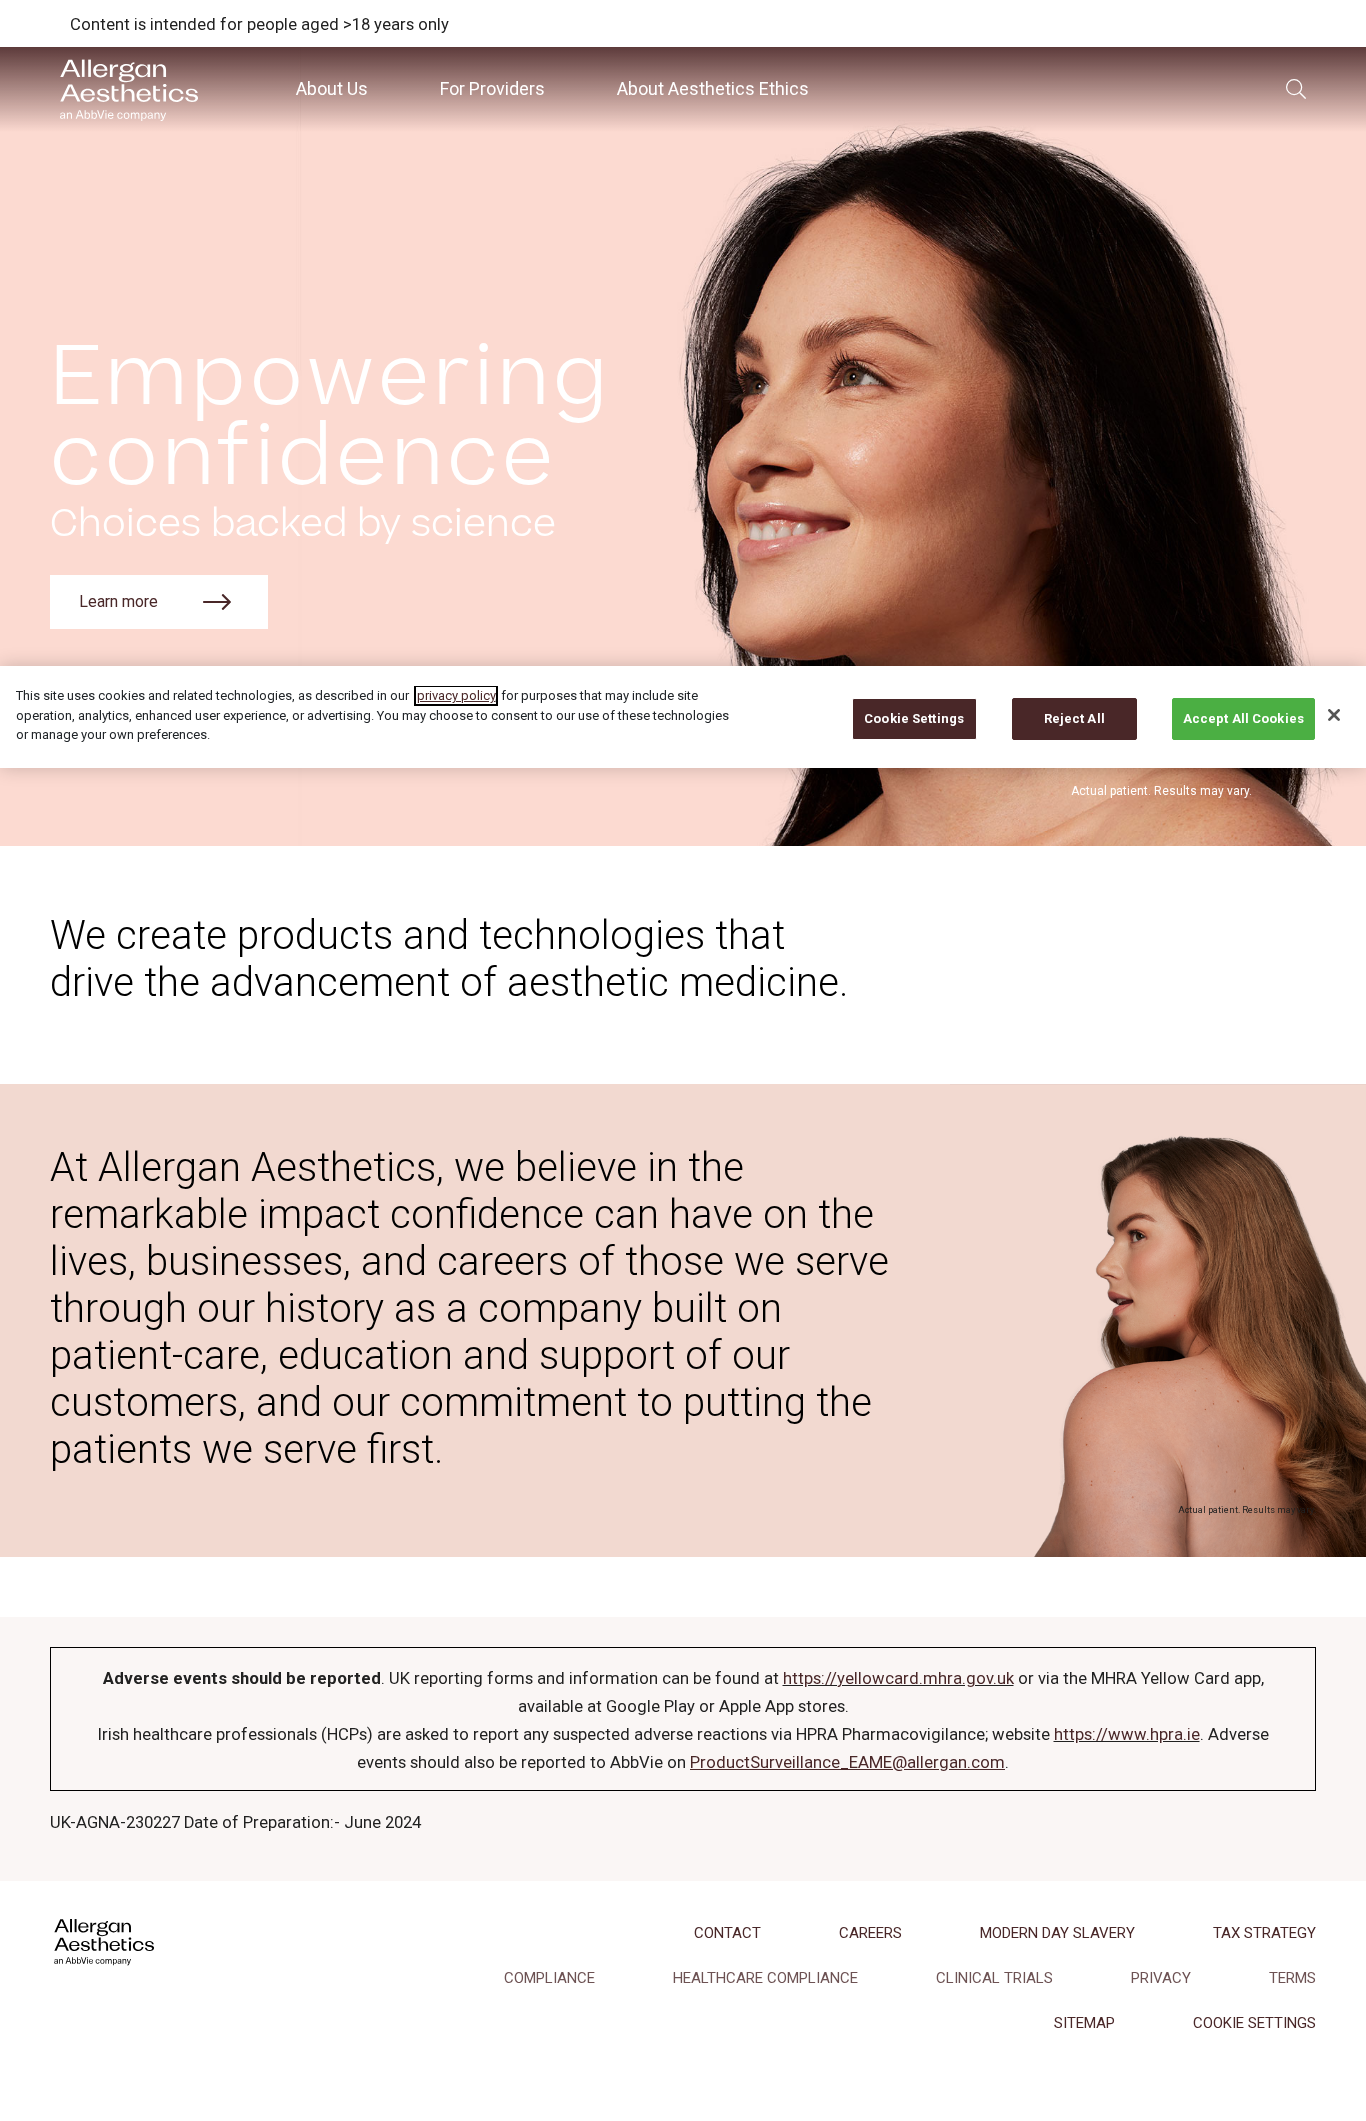Viewport: 1366px width, 2121px height.
Task: Open the search magnifier icon
Action: (x=1295, y=89)
